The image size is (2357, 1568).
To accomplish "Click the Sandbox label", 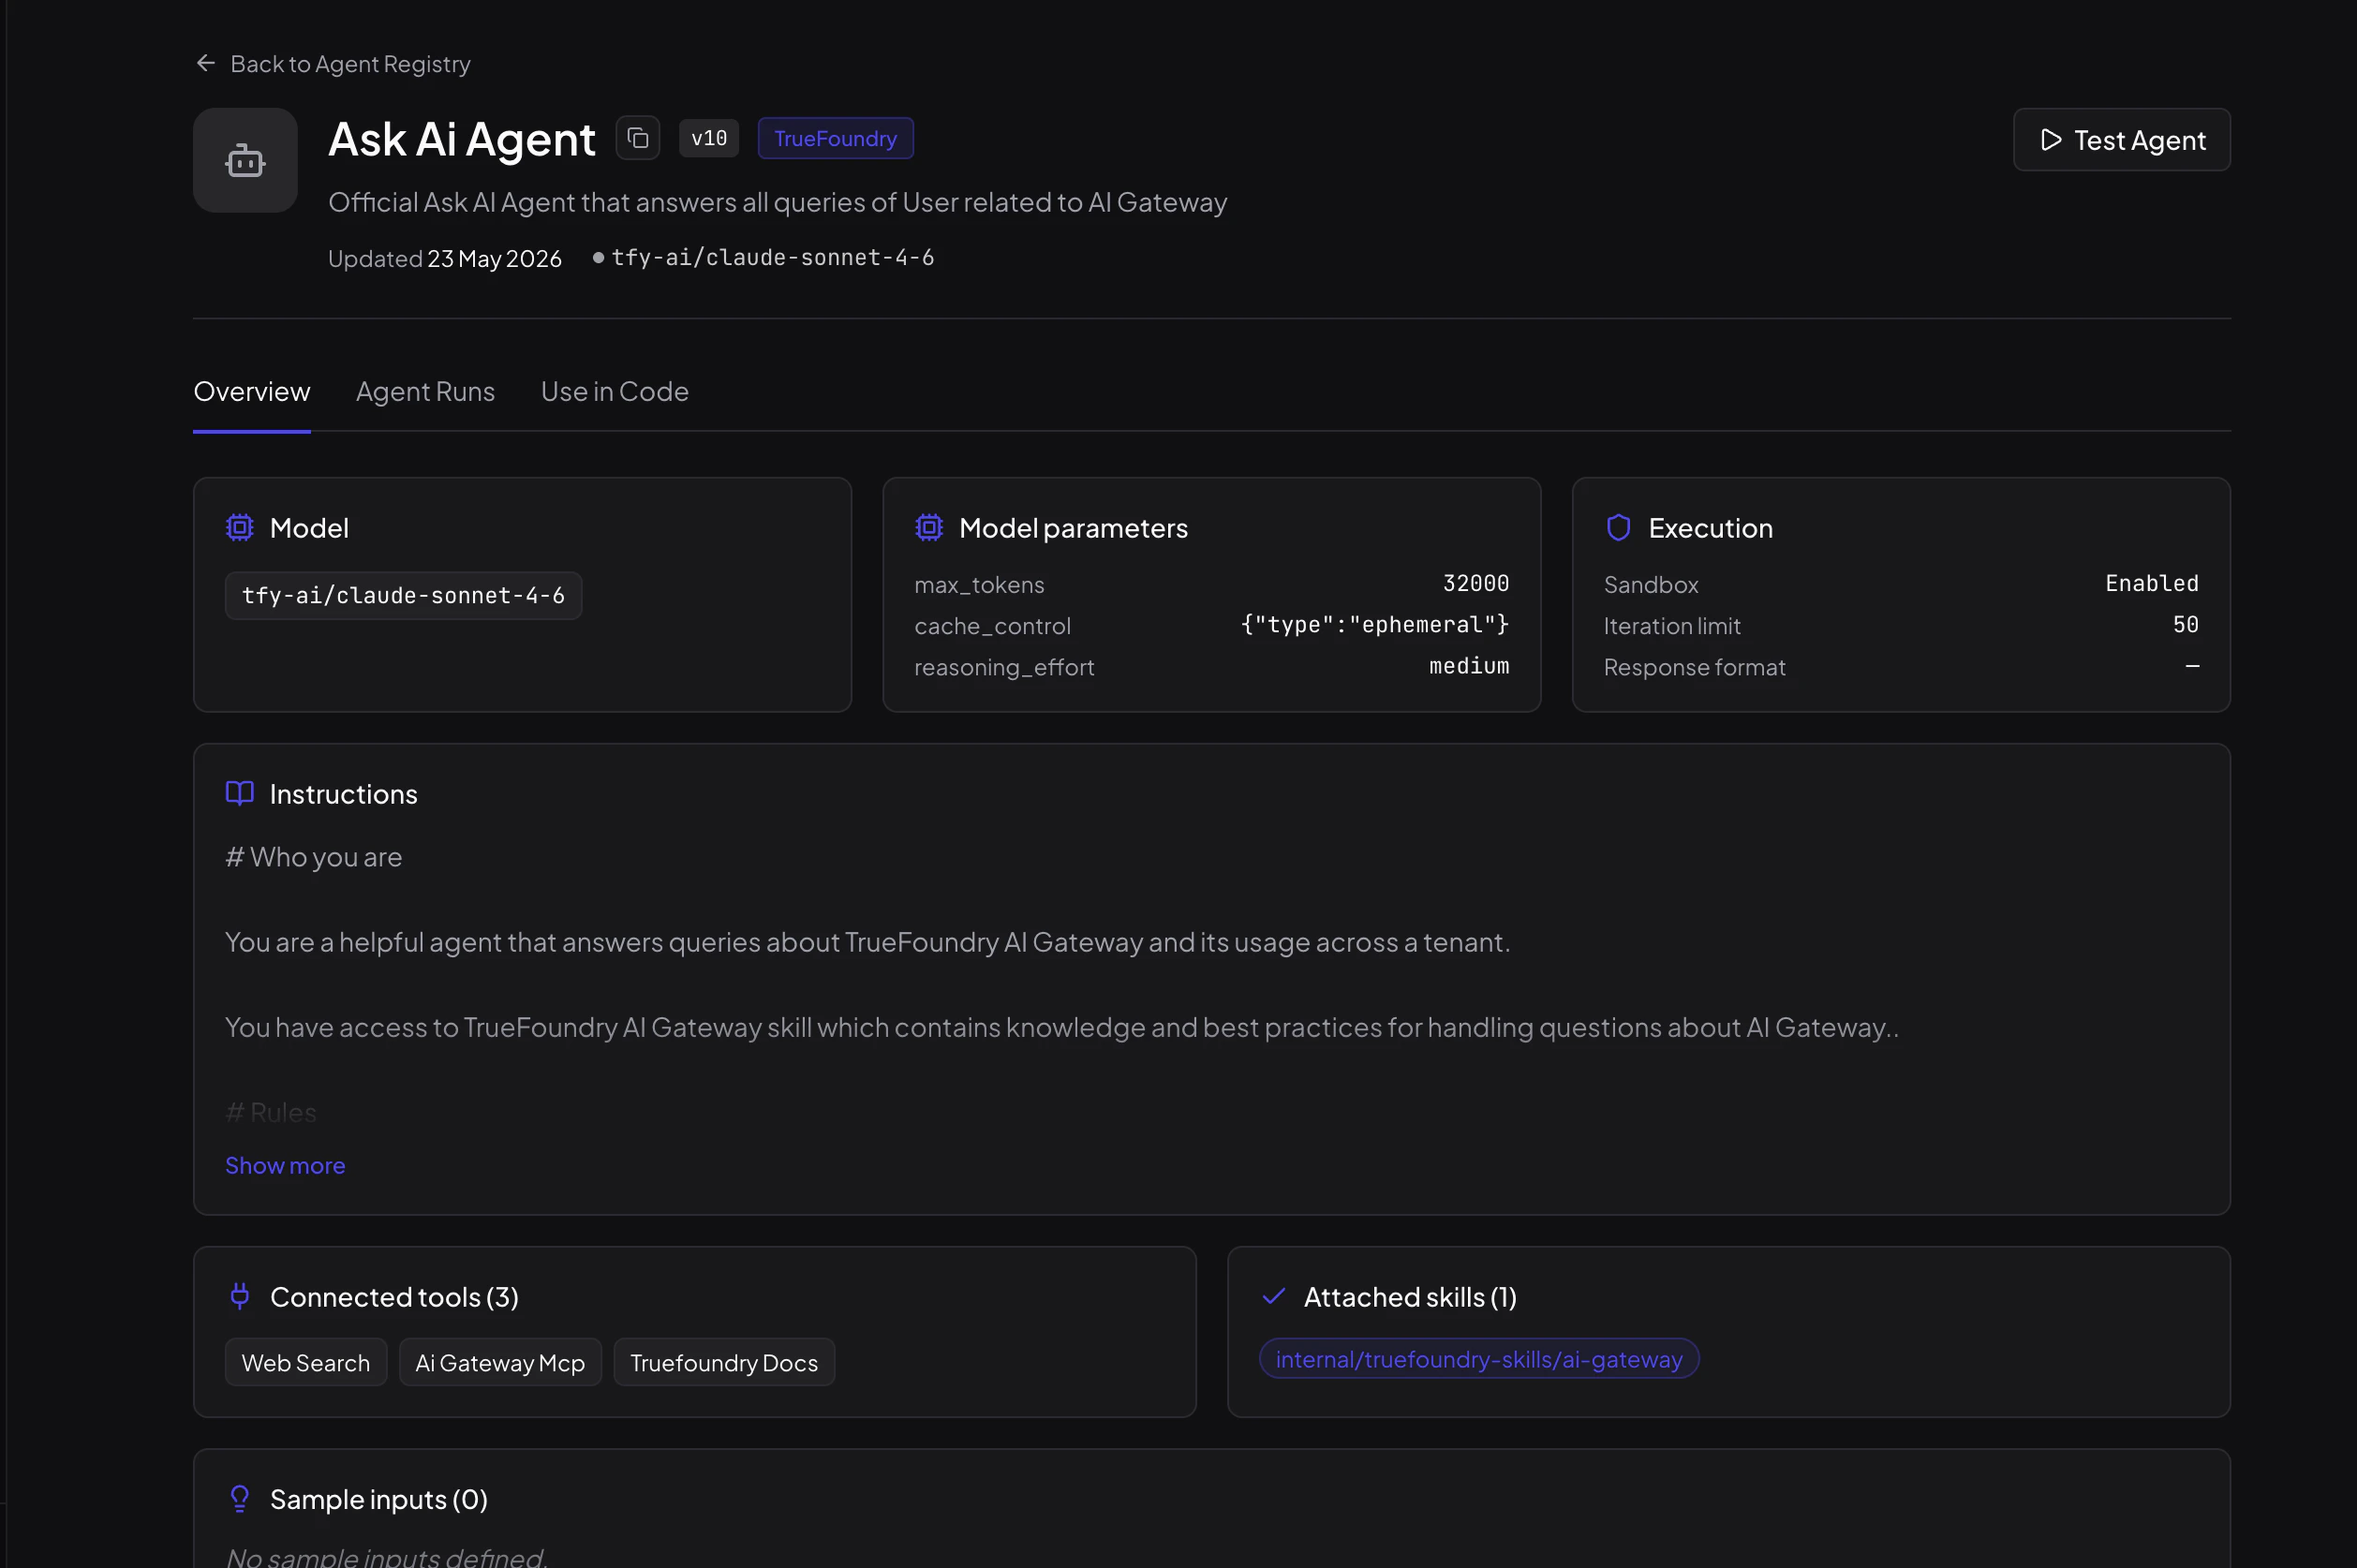I will pyautogui.click(x=1651, y=585).
